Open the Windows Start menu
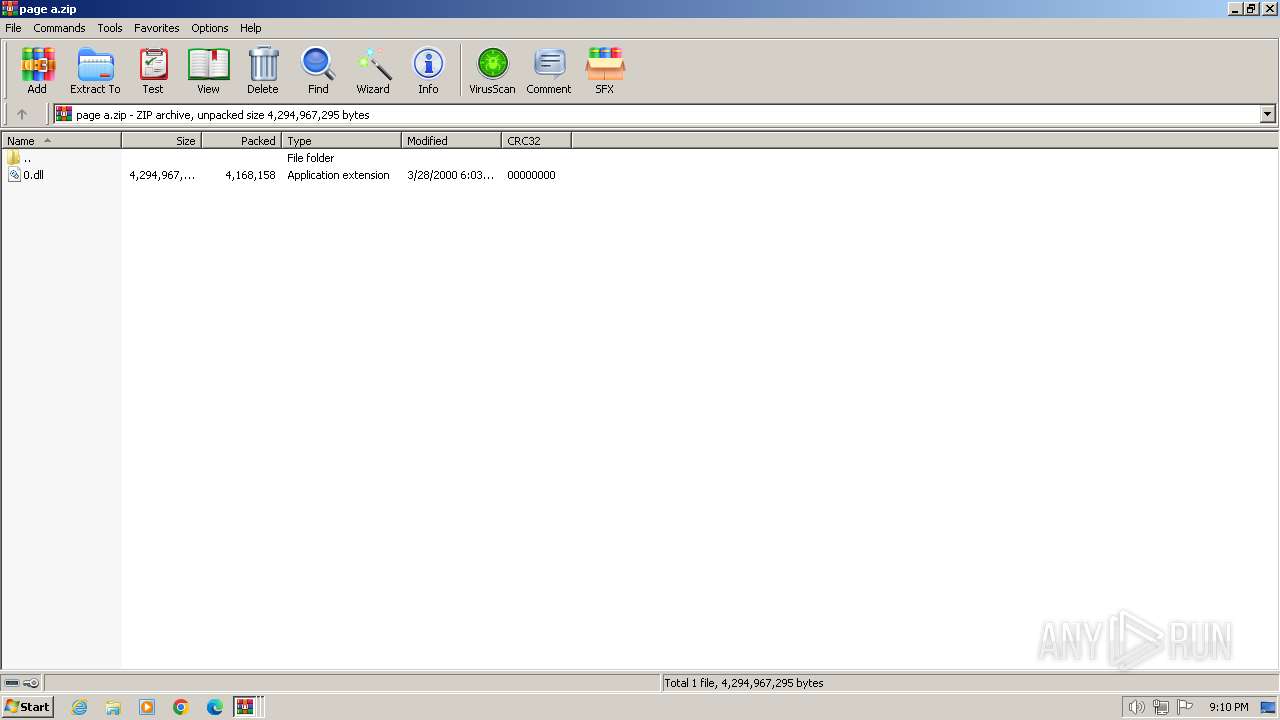 27,706
